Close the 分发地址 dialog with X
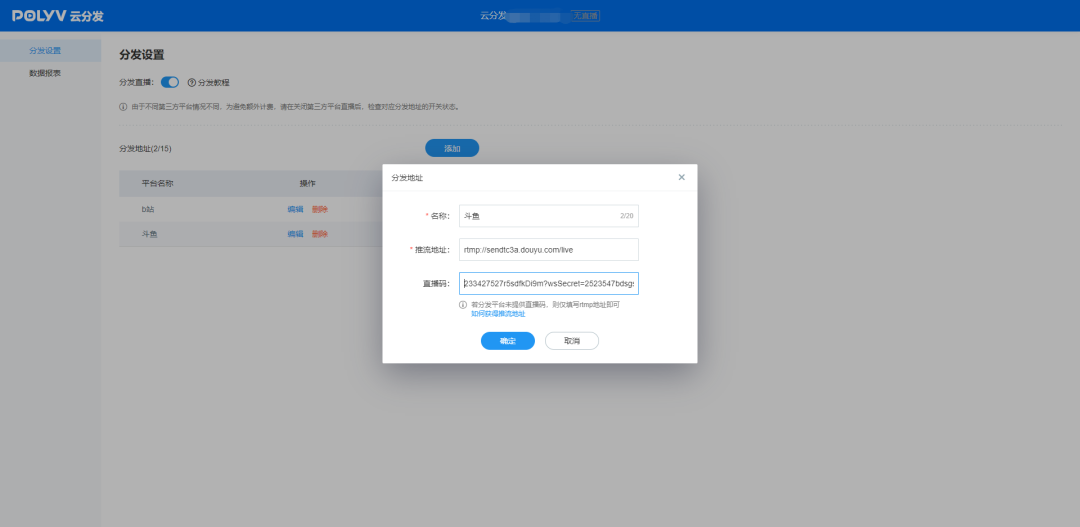 pos(682,177)
